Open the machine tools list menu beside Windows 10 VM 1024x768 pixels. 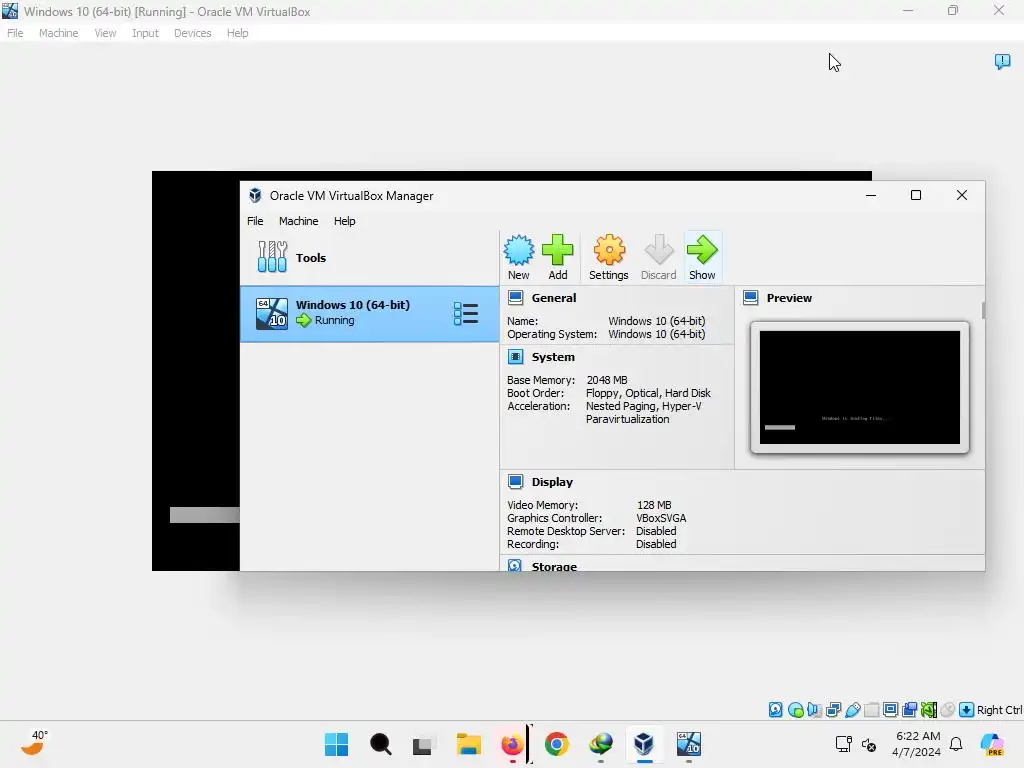466,313
